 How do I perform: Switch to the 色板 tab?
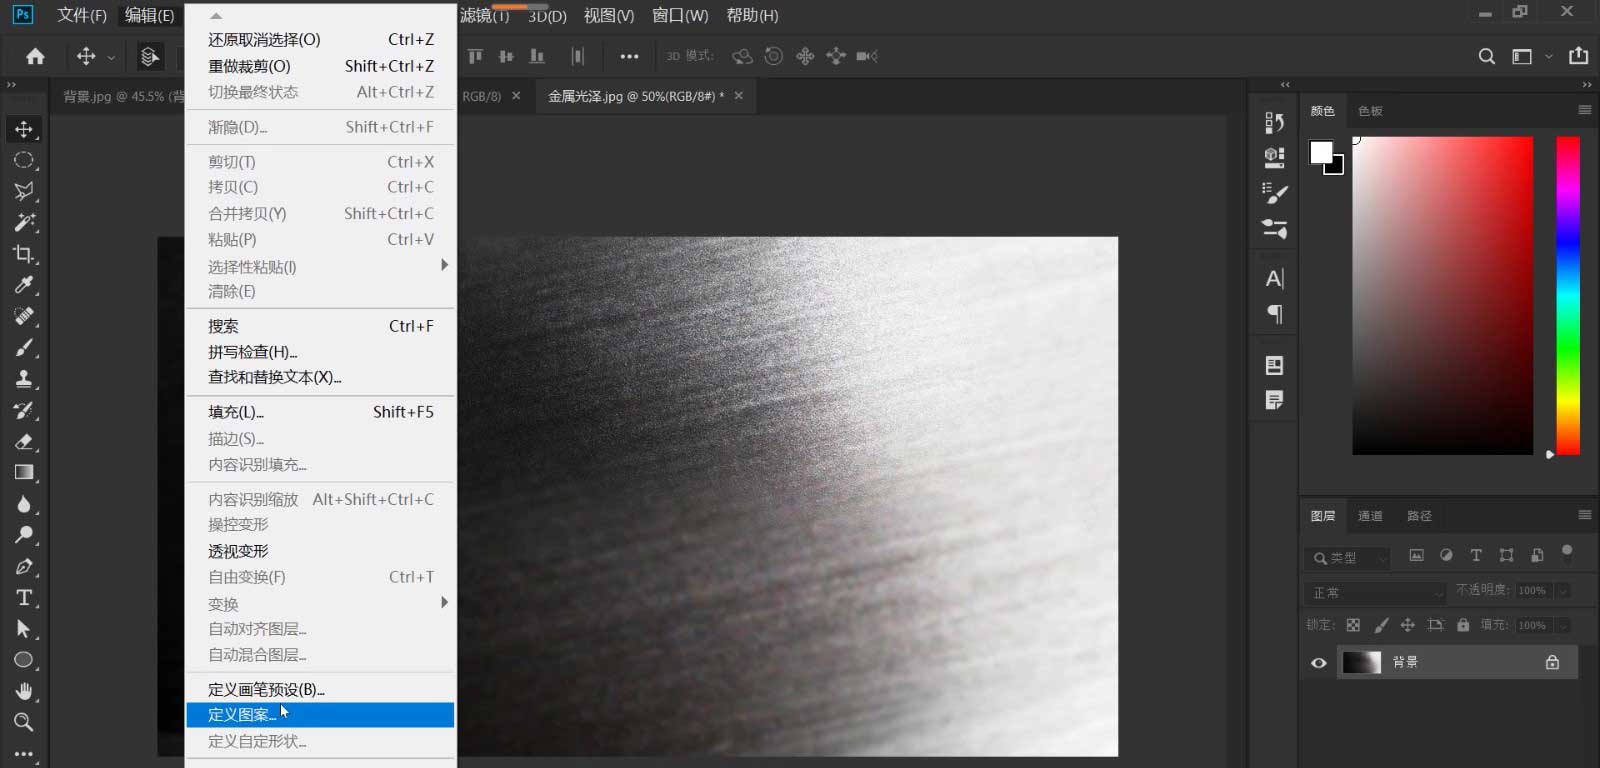click(x=1370, y=111)
